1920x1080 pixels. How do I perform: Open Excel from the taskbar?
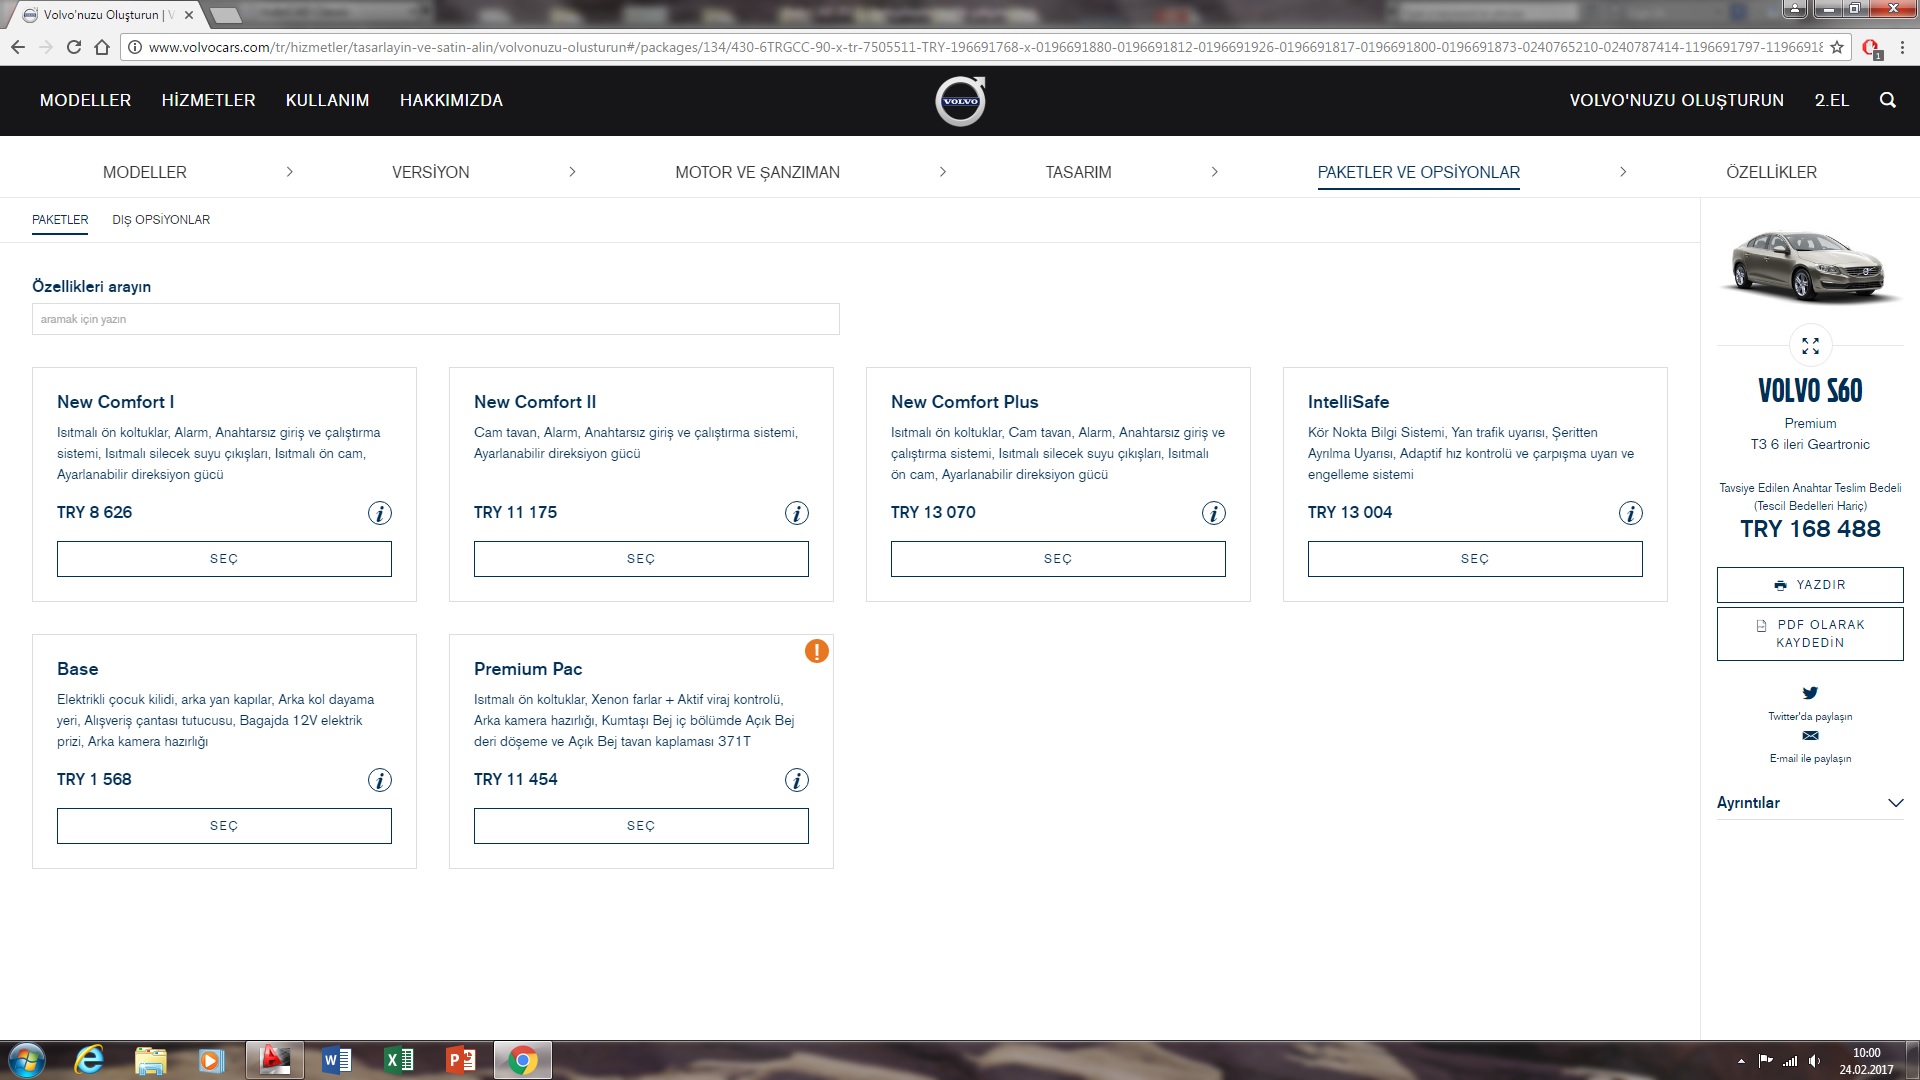tap(399, 1060)
